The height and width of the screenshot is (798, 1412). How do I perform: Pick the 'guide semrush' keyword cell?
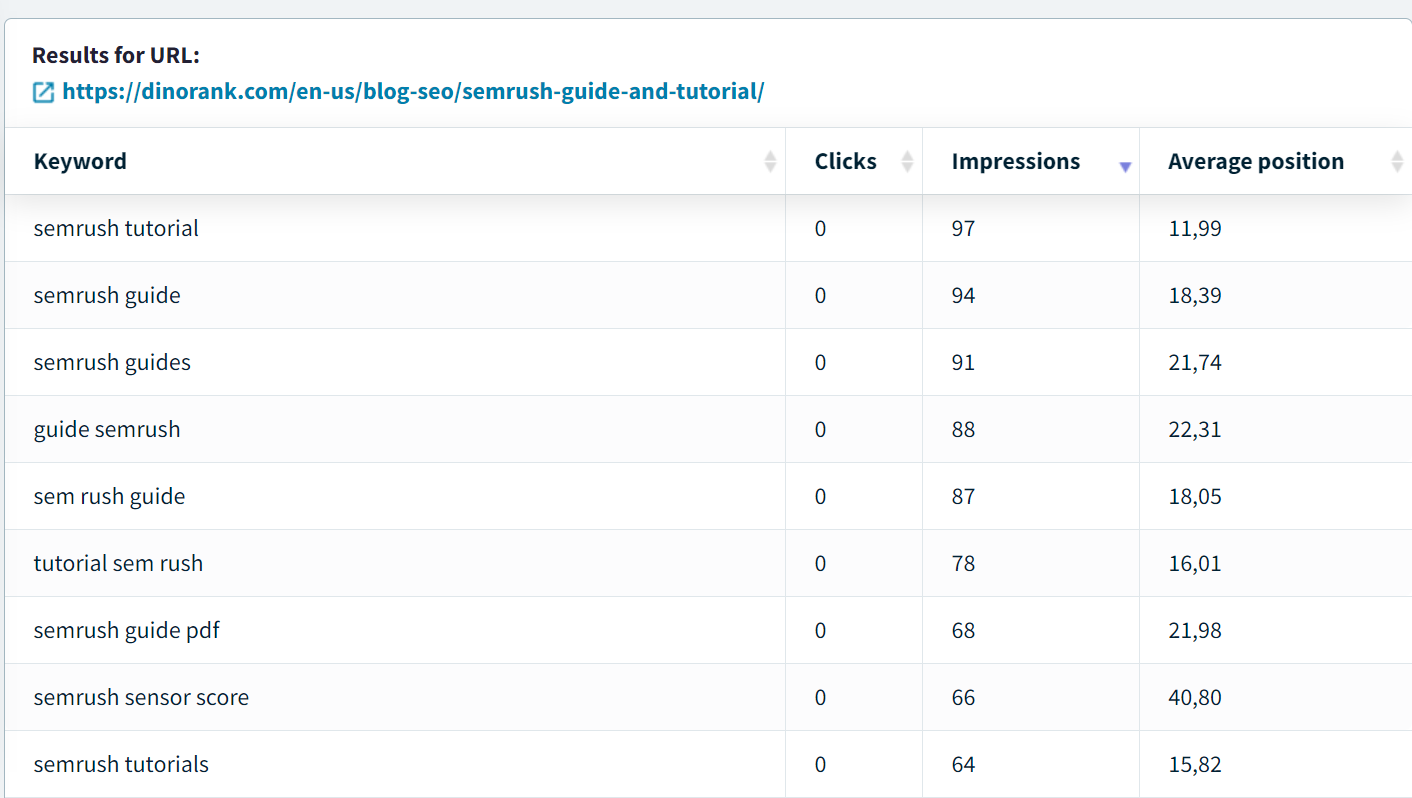[x=107, y=429]
